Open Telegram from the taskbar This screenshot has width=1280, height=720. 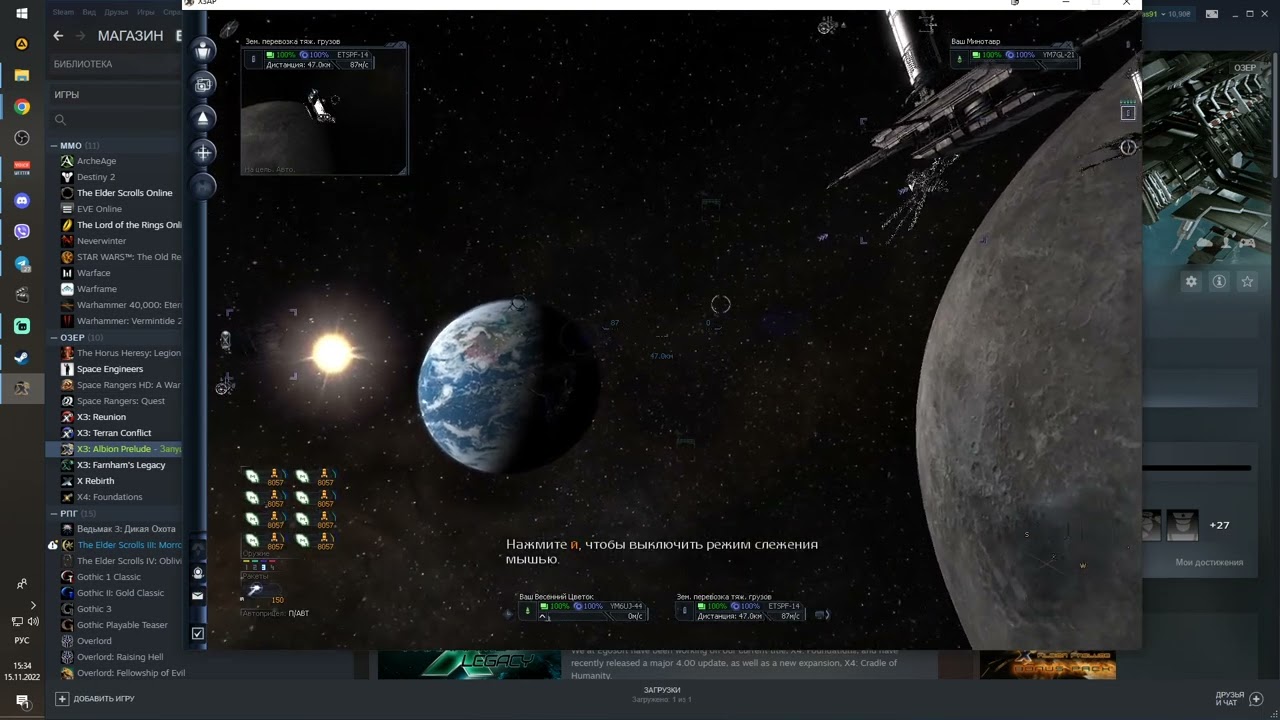pos(22,264)
